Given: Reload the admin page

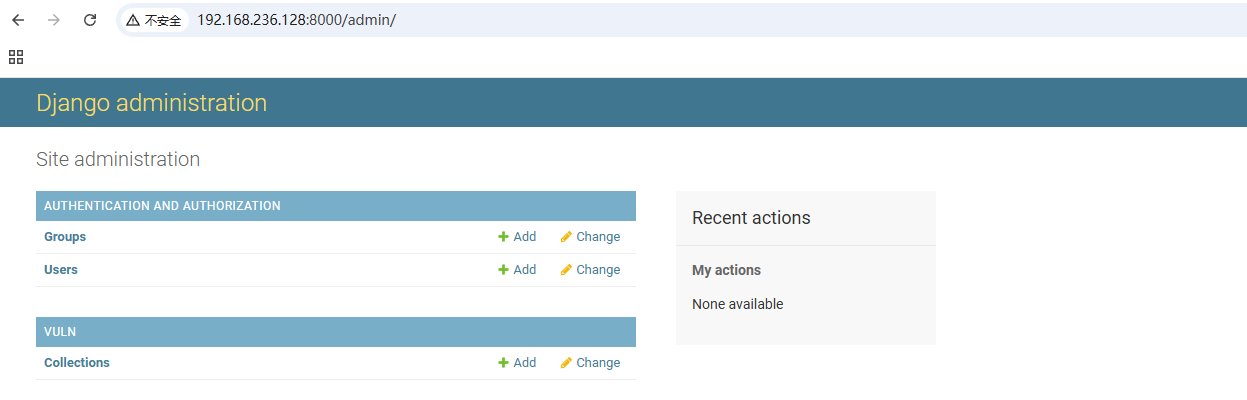Looking at the screenshot, I should (x=90, y=20).
